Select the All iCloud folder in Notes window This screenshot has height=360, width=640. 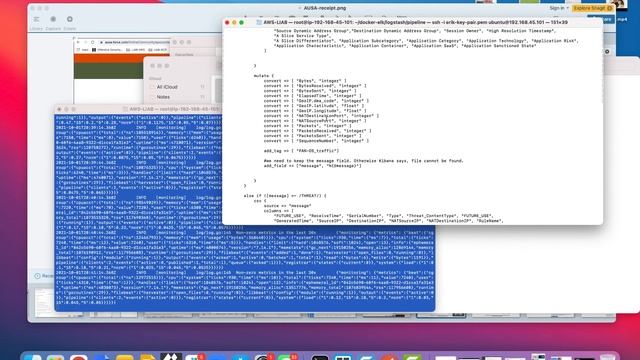176,87
